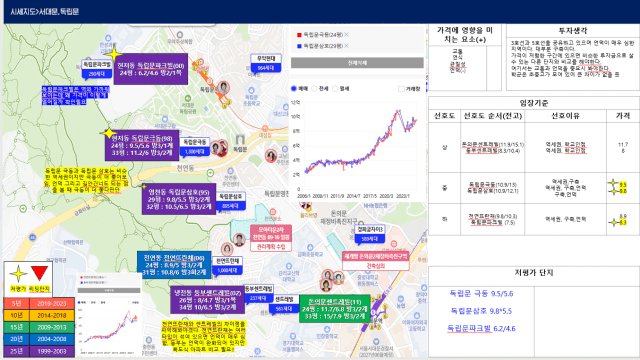The width and height of the screenshot is (640, 360).
Task: Open the 무악현대 964세대 map marker
Action: [266, 63]
